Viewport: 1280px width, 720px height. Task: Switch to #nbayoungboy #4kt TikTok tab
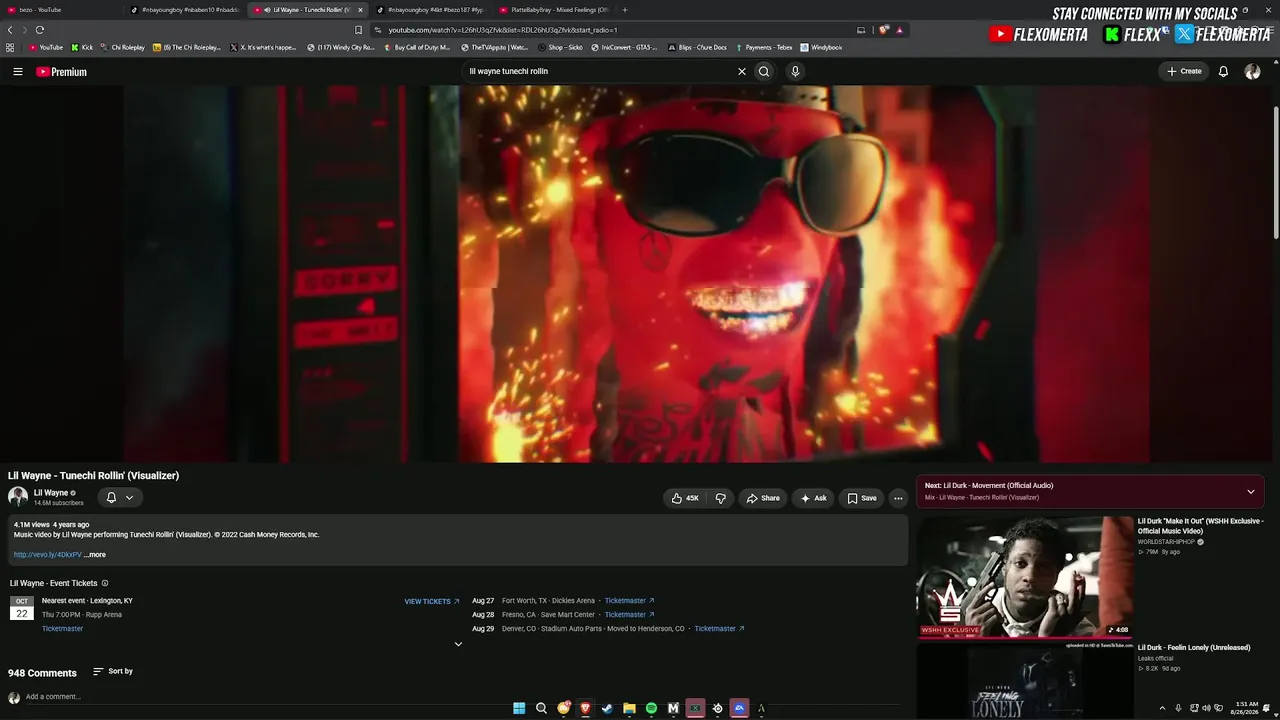pos(430,10)
